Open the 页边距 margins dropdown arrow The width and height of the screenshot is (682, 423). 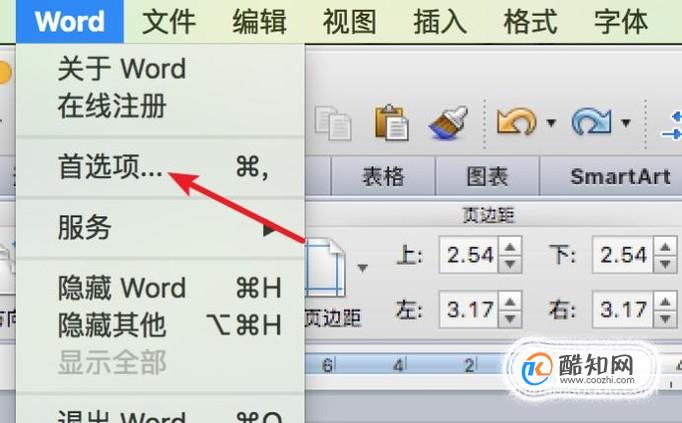pyautogui.click(x=362, y=268)
